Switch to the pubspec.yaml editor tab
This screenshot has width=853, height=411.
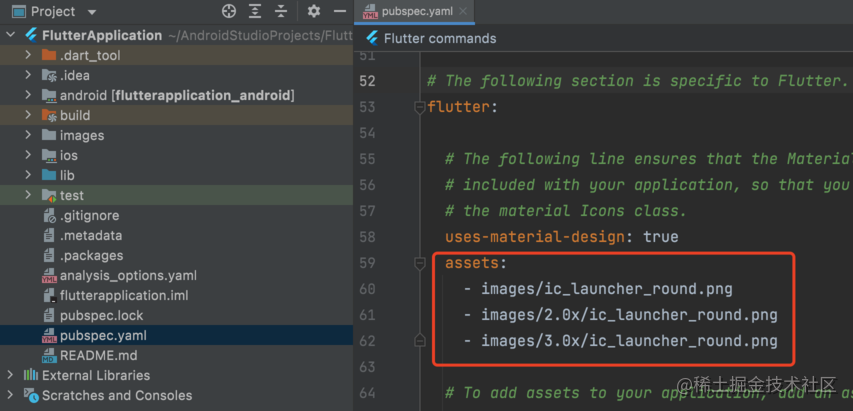[x=417, y=11]
